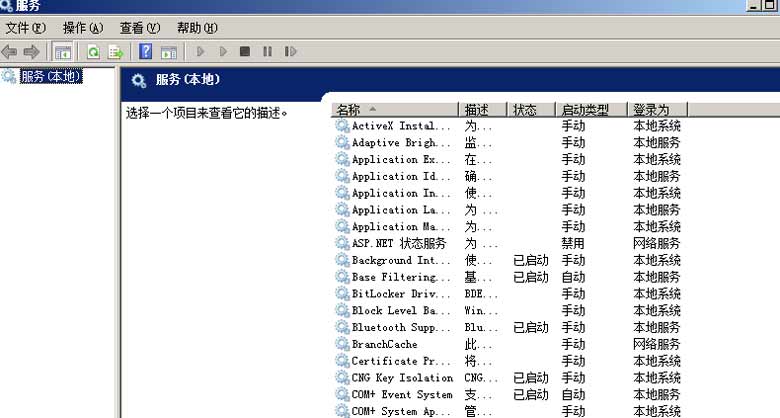
Task: Refresh the services list with the green refresh icon
Action: (x=93, y=52)
